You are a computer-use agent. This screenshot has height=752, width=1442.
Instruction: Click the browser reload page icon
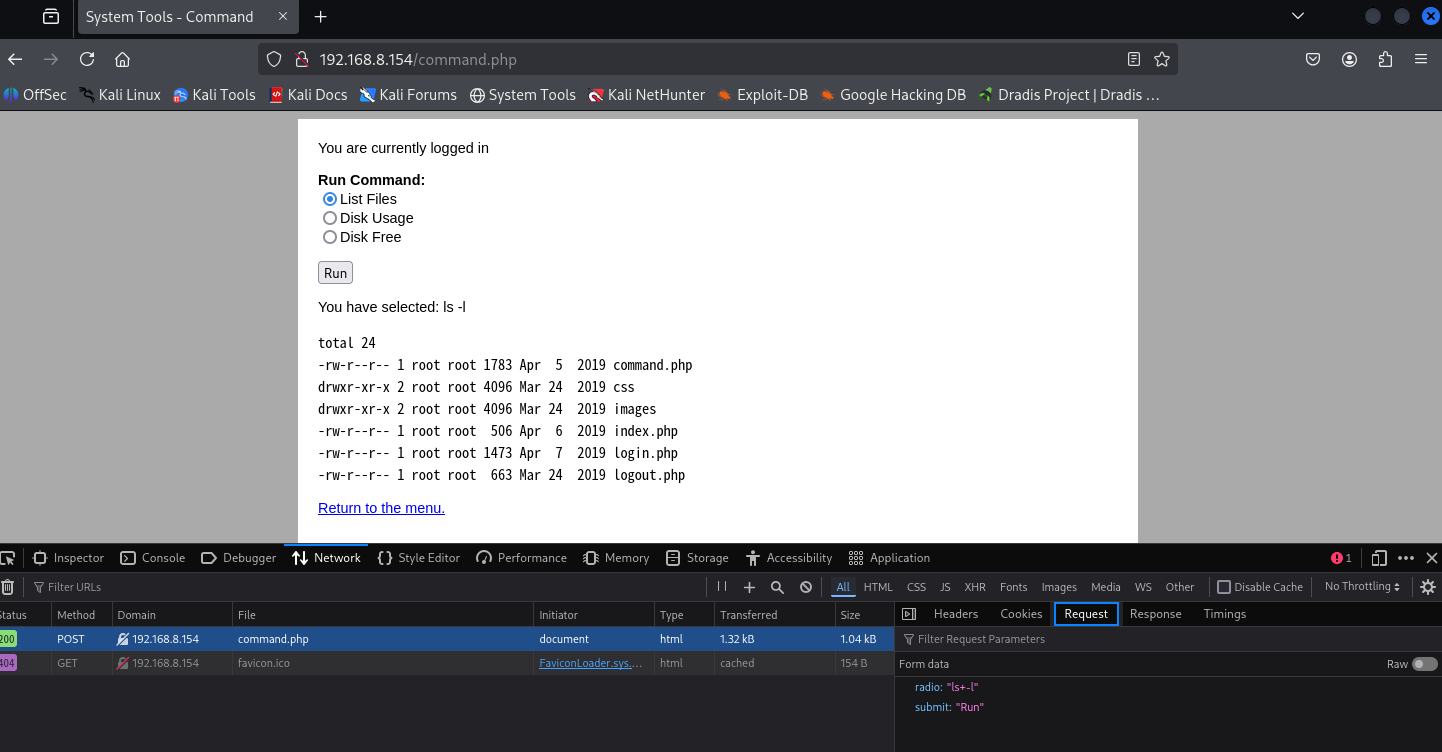point(87,59)
